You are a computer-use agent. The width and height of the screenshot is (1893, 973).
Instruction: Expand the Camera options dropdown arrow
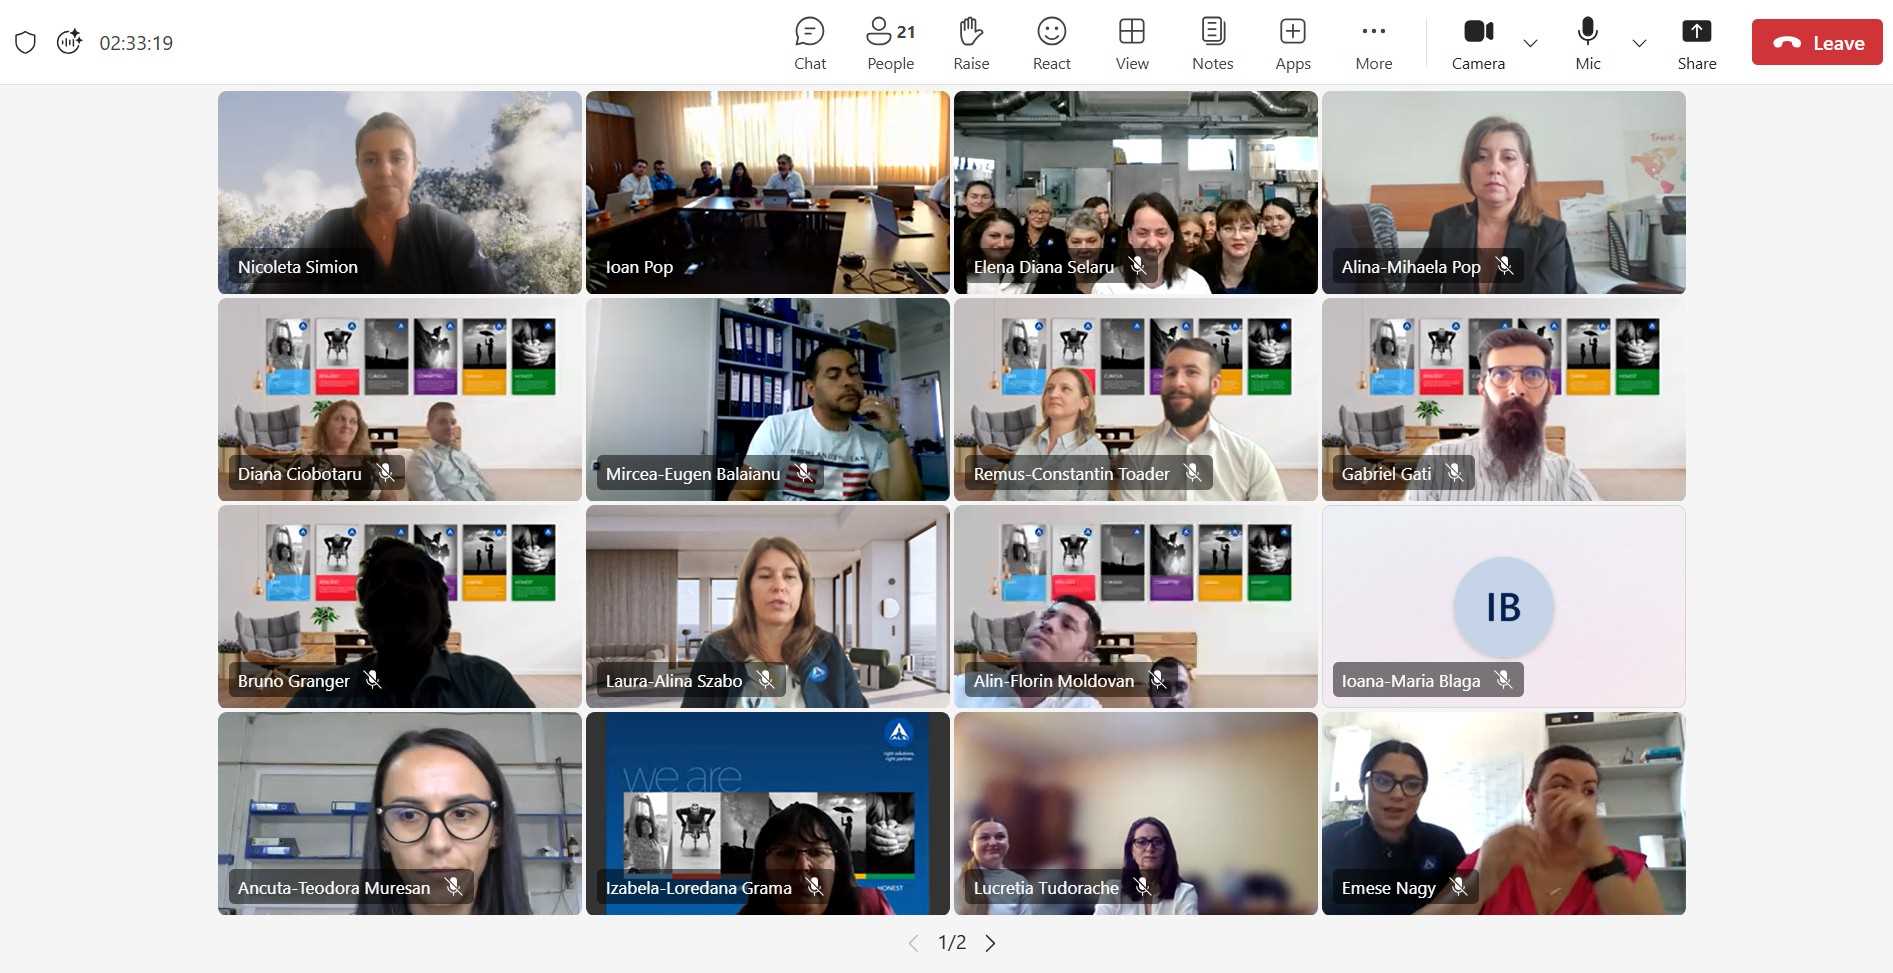tap(1530, 43)
